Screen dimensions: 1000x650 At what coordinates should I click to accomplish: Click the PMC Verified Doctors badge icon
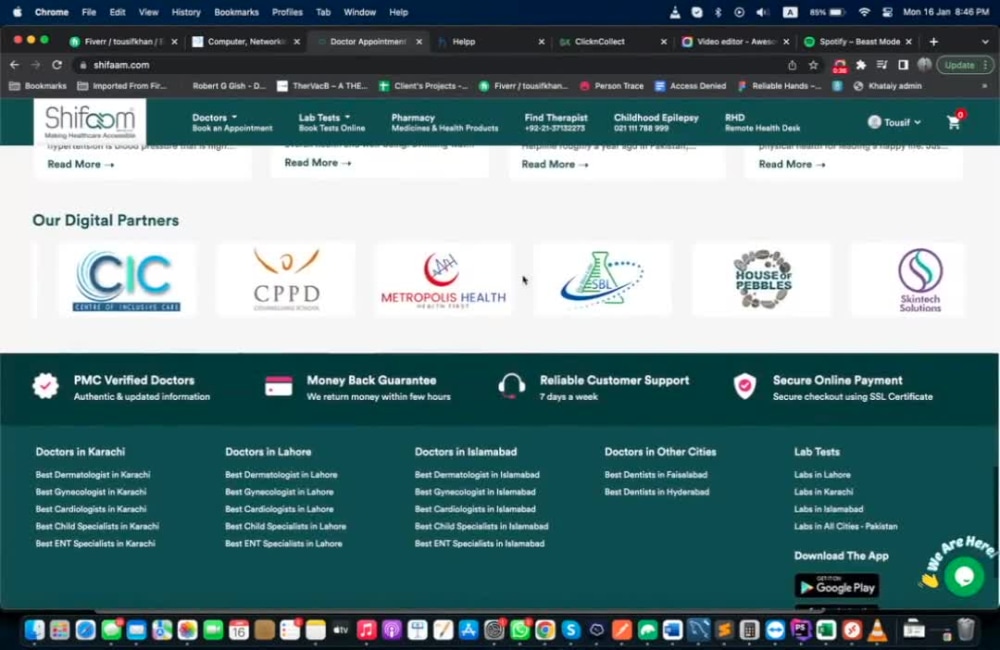pos(45,386)
